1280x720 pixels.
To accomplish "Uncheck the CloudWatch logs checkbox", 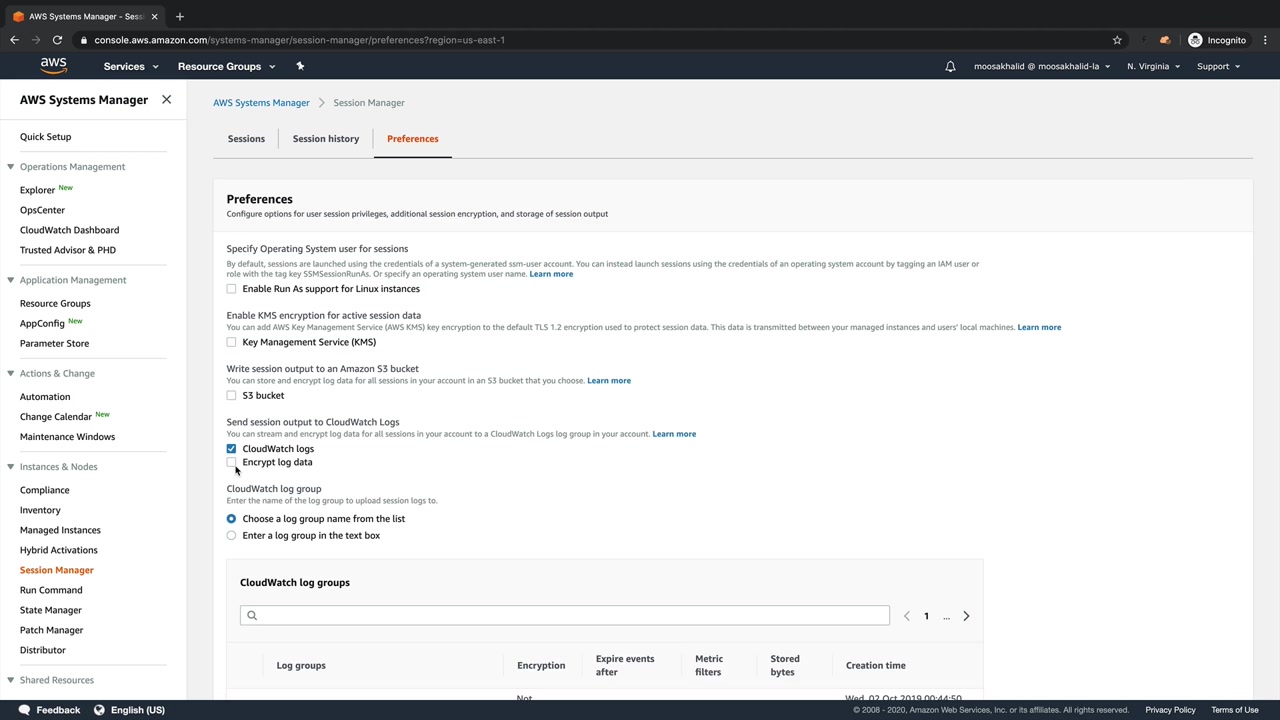I will coord(231,449).
